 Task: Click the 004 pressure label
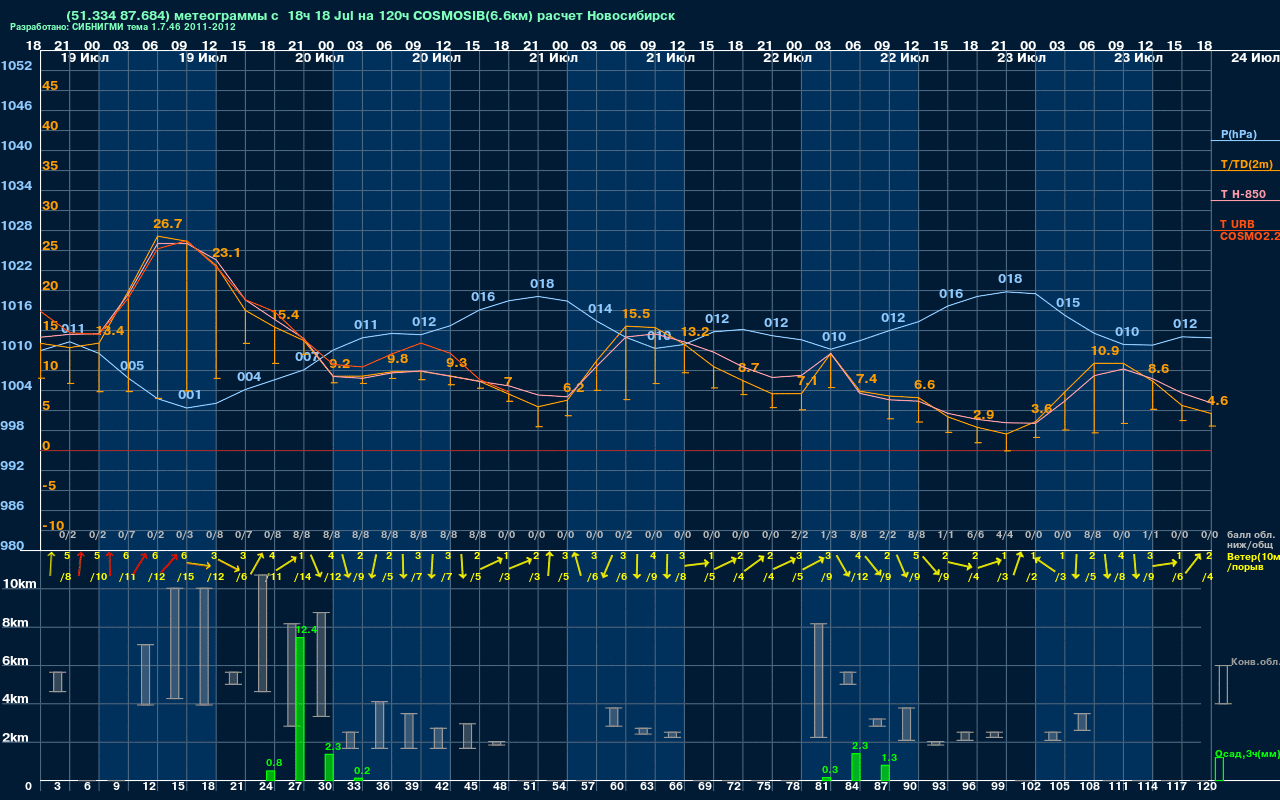click(x=249, y=377)
